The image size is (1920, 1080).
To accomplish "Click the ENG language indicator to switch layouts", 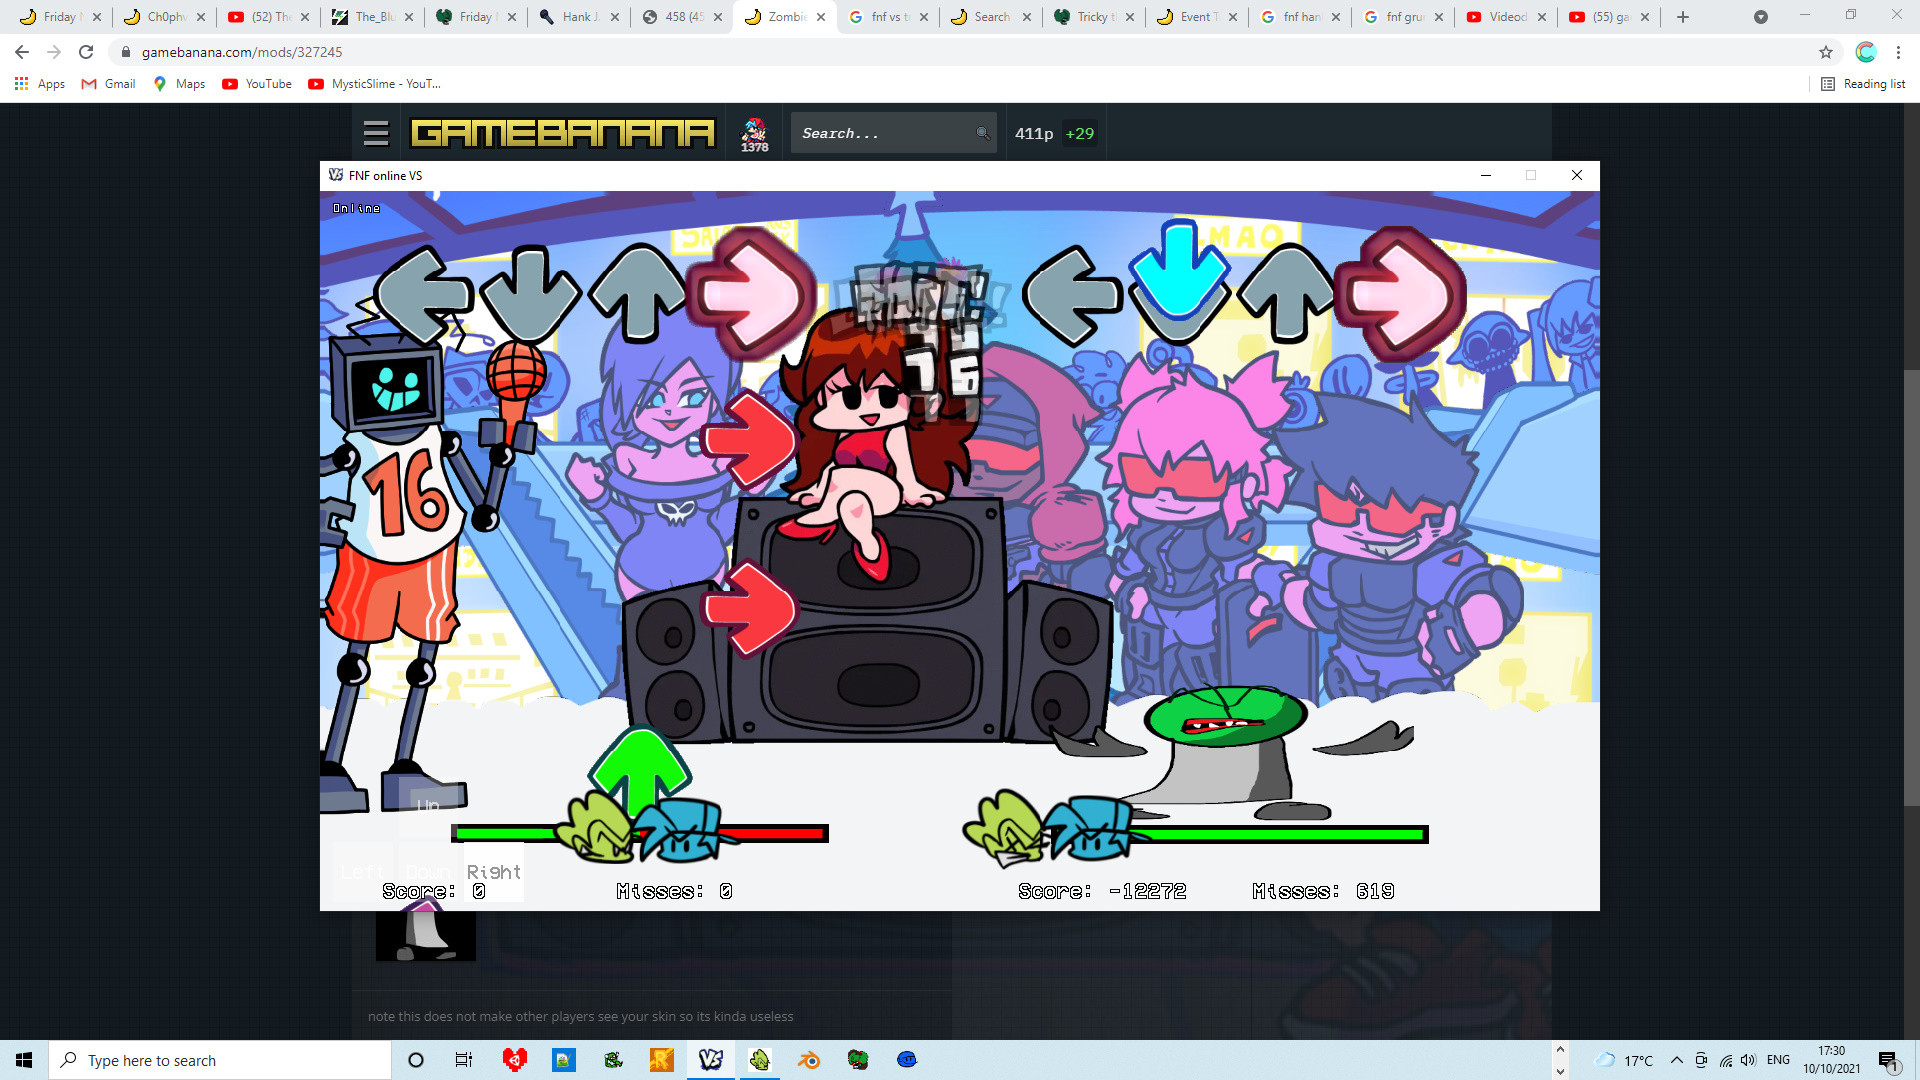I will tap(1779, 1060).
